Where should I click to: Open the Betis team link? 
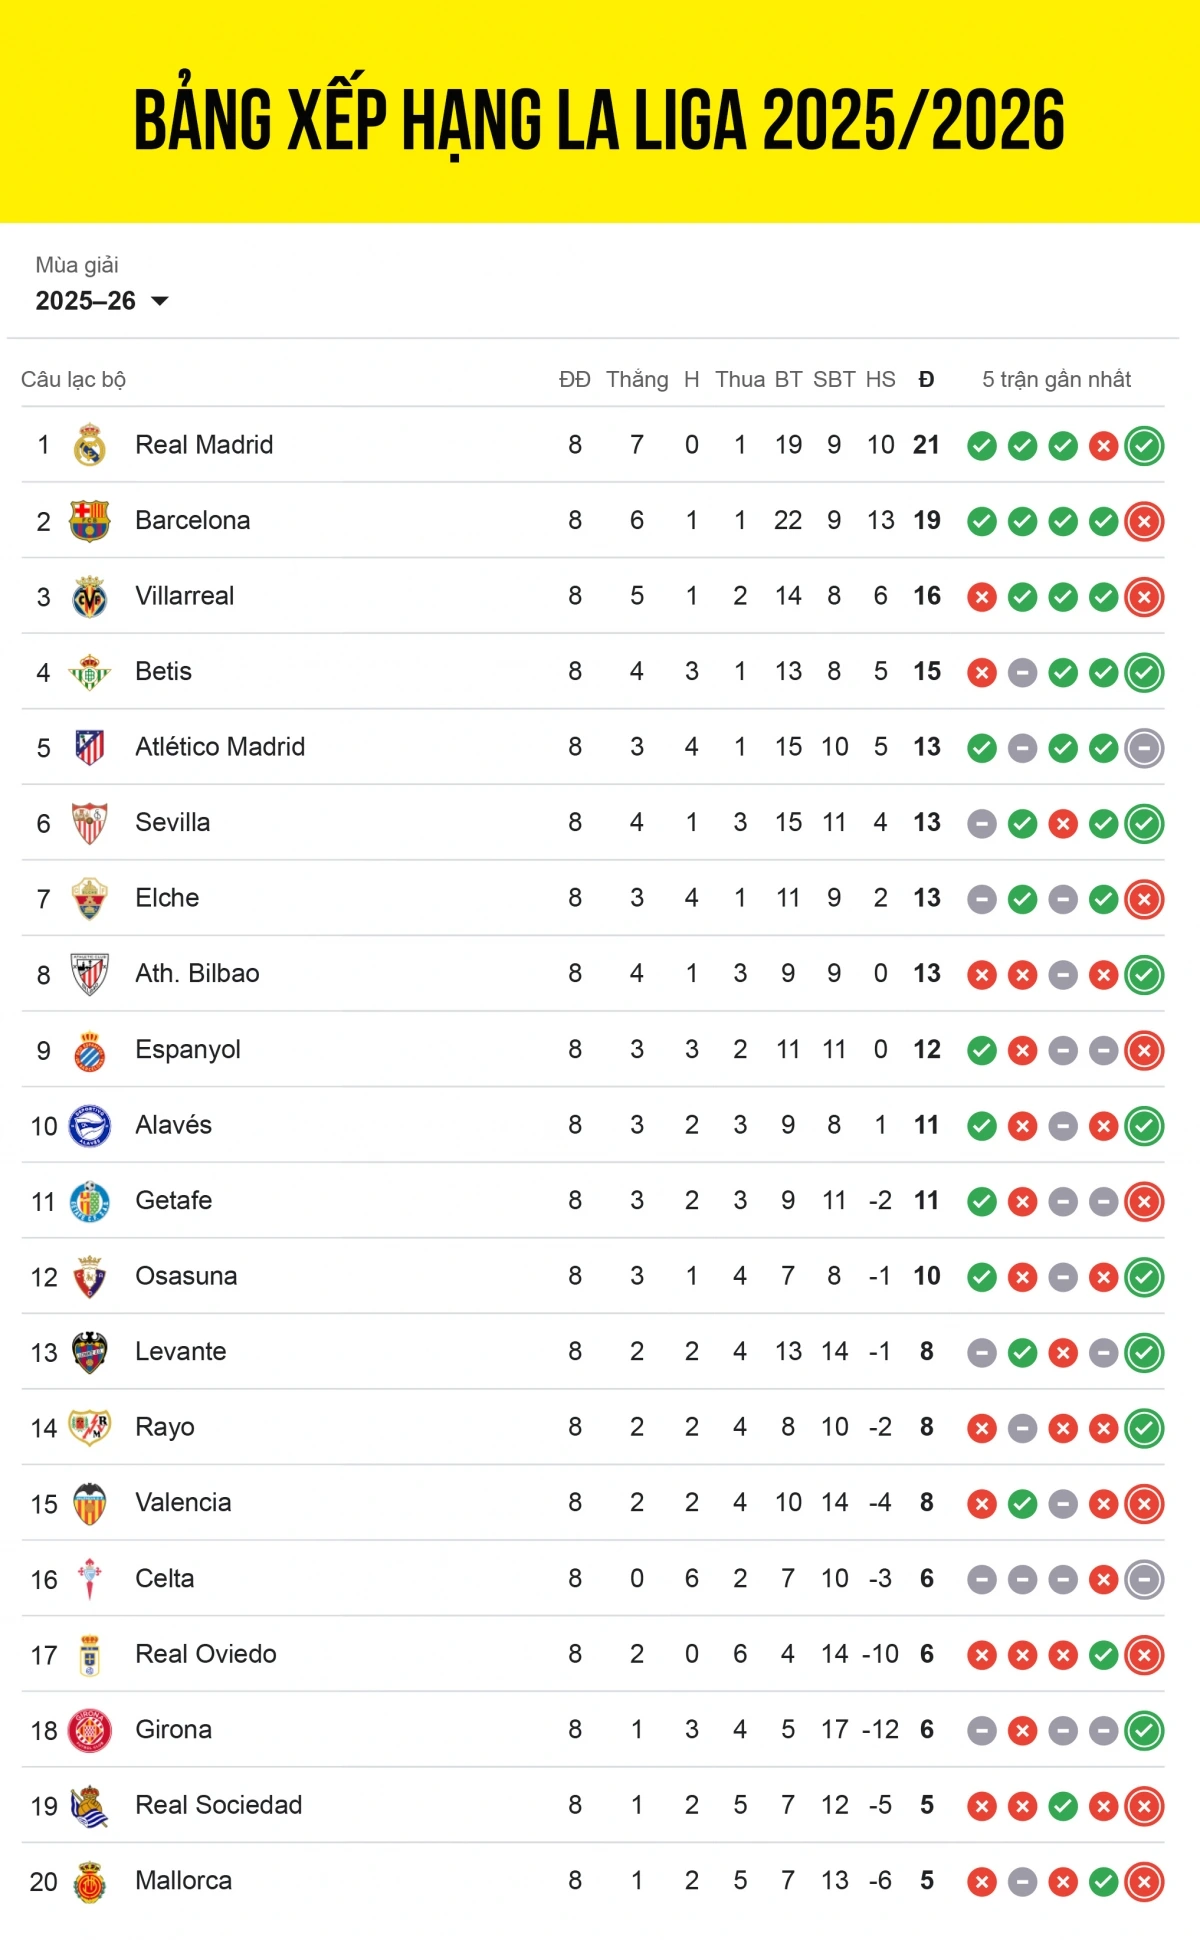pyautogui.click(x=163, y=671)
